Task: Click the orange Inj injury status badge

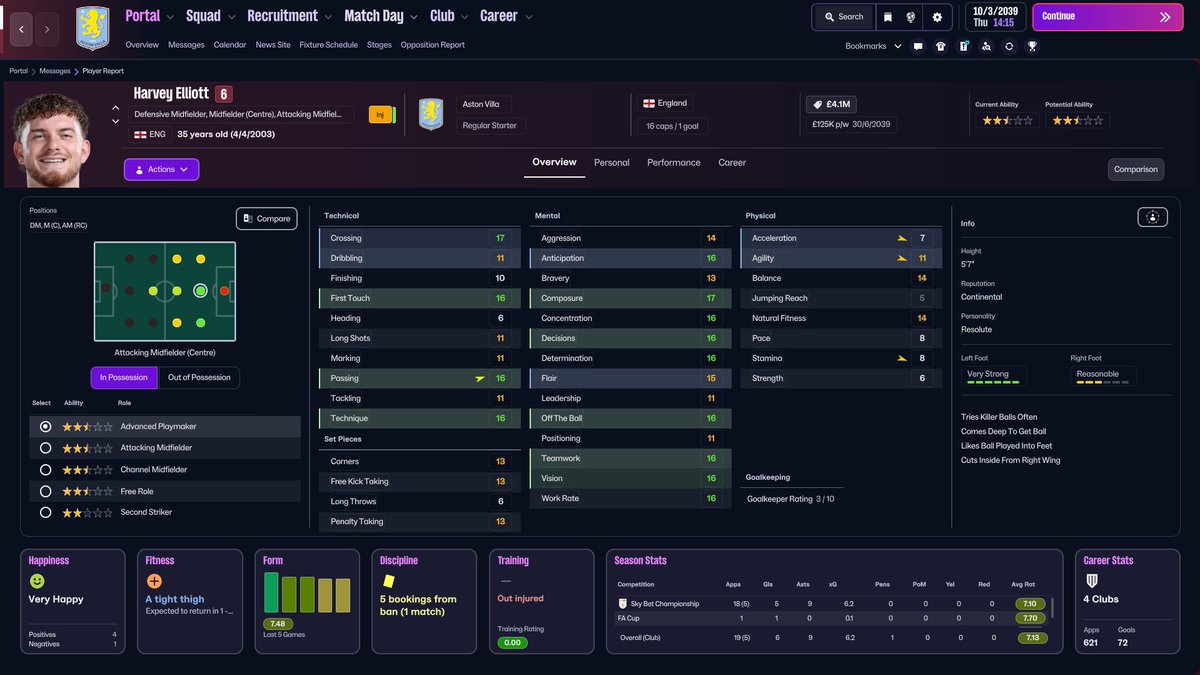Action: coord(380,115)
